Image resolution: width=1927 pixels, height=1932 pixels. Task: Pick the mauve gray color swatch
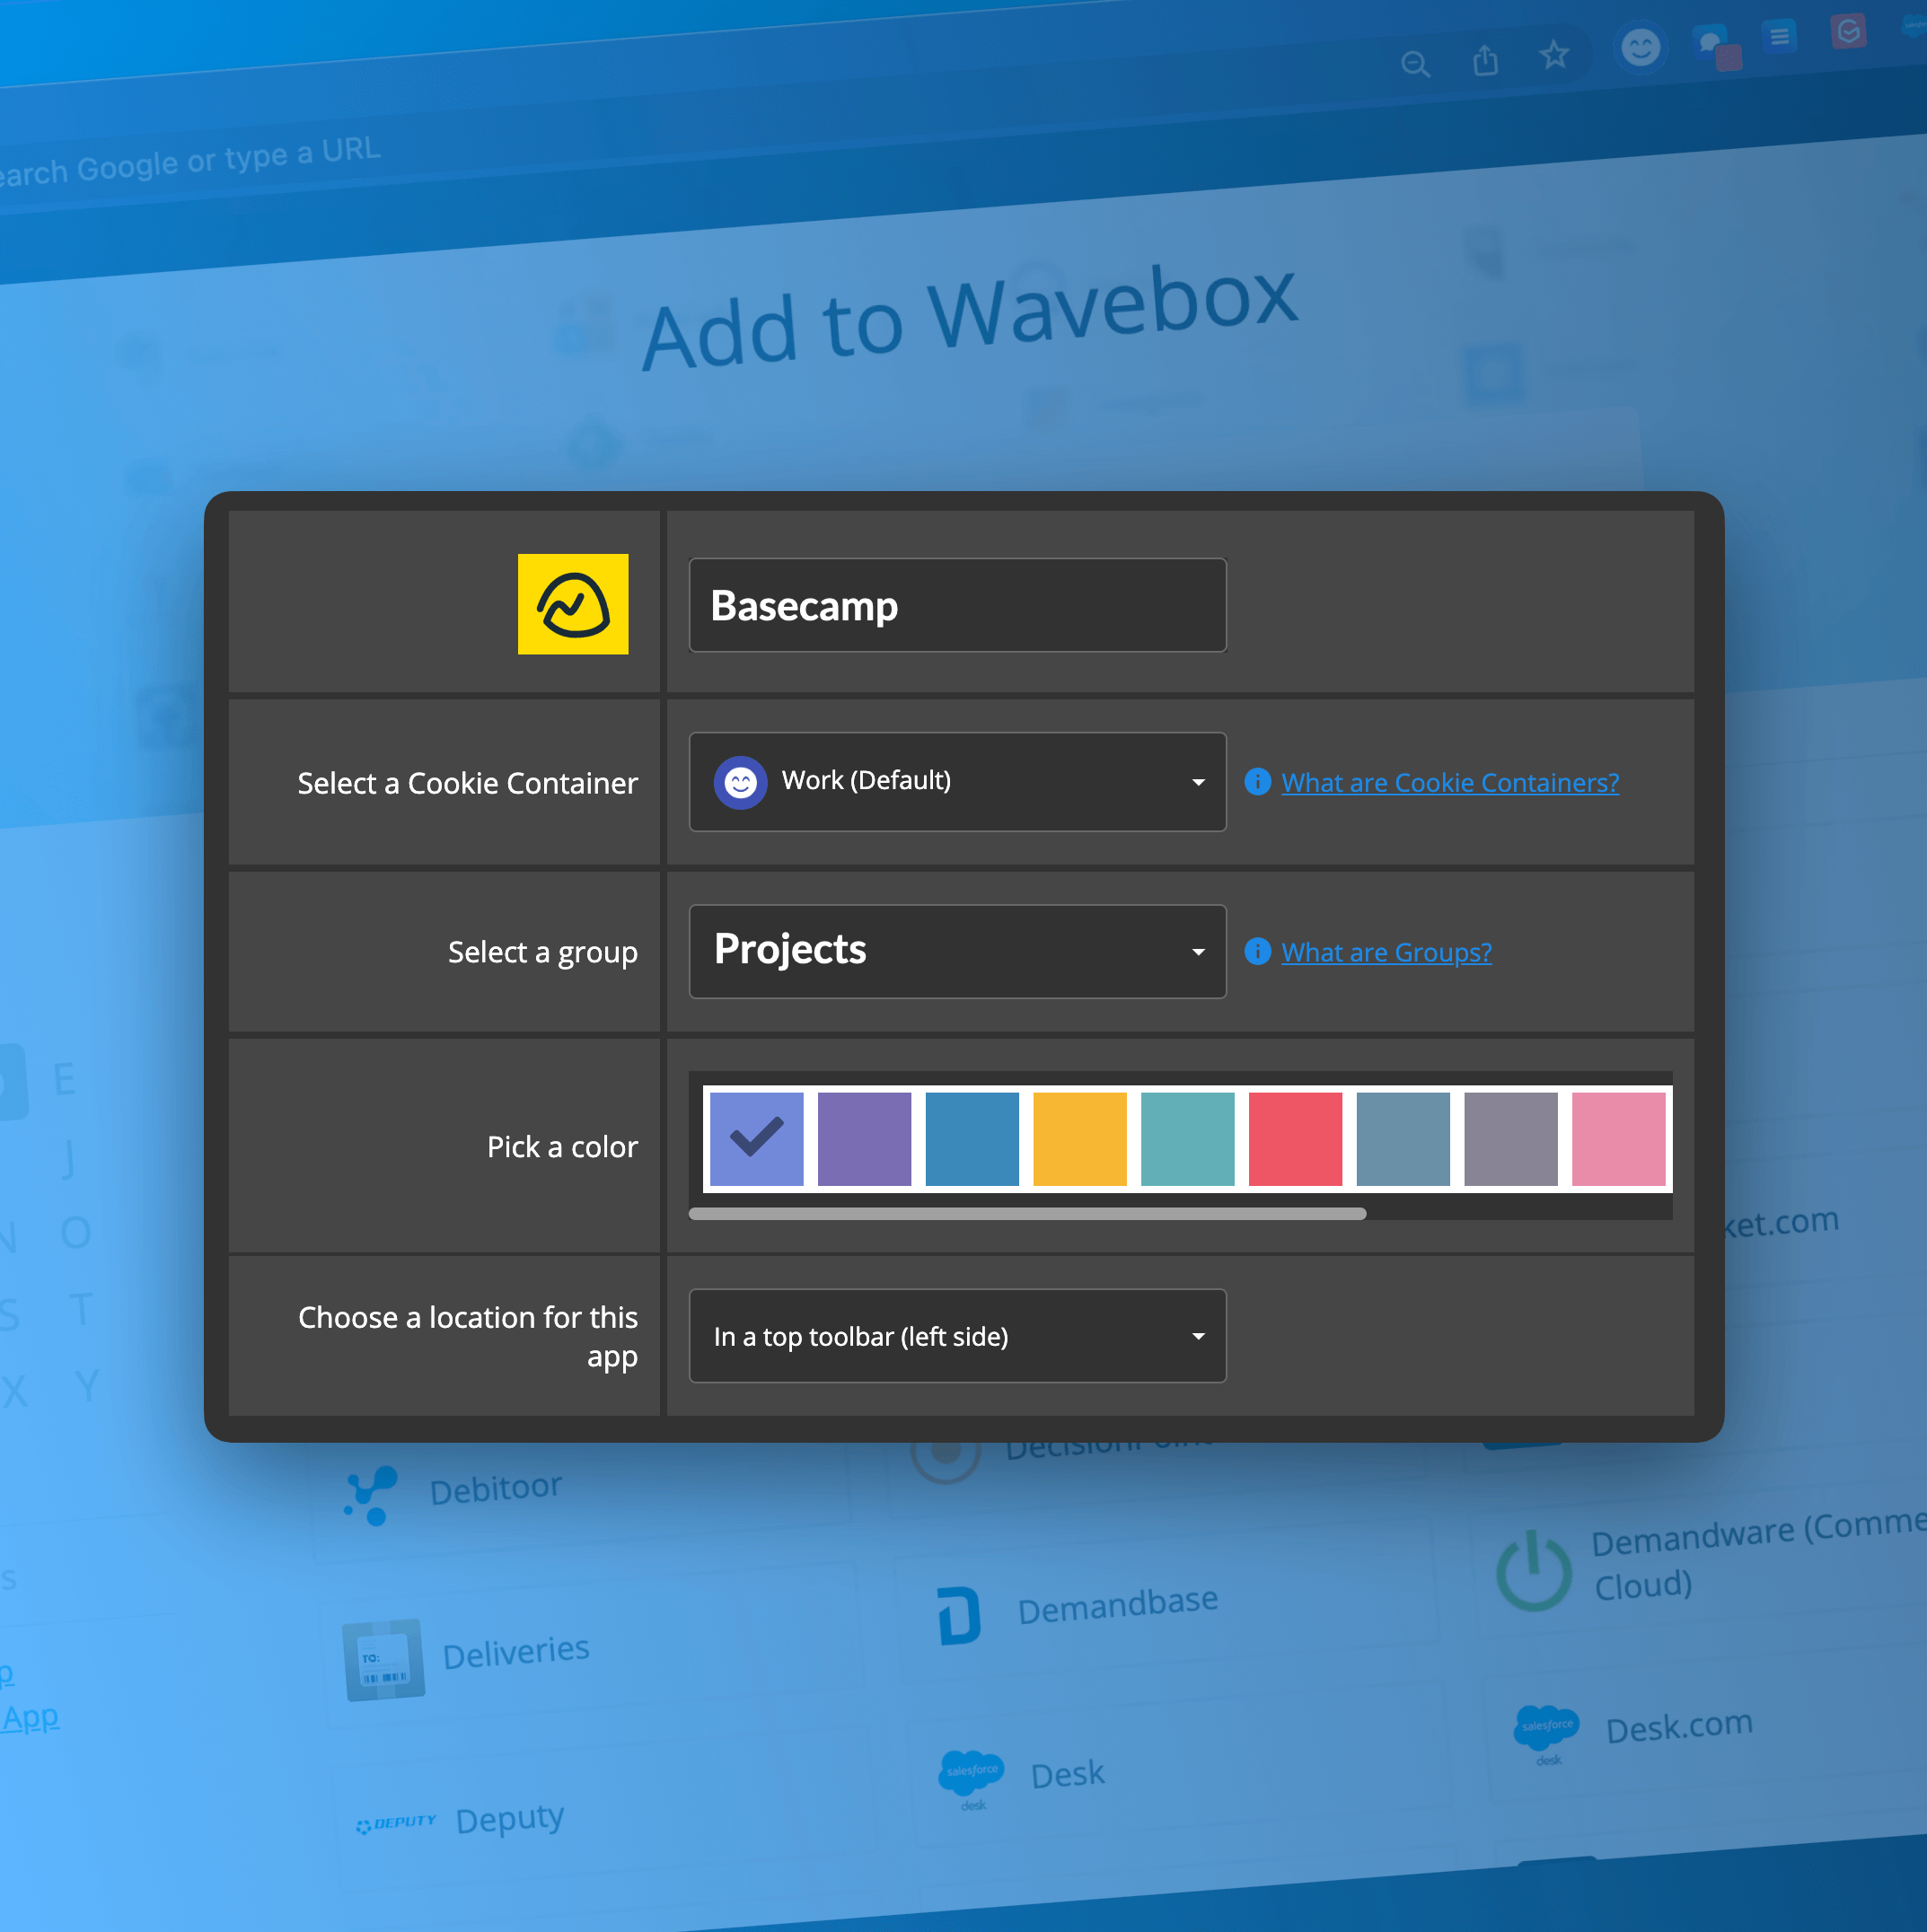tap(1511, 1138)
